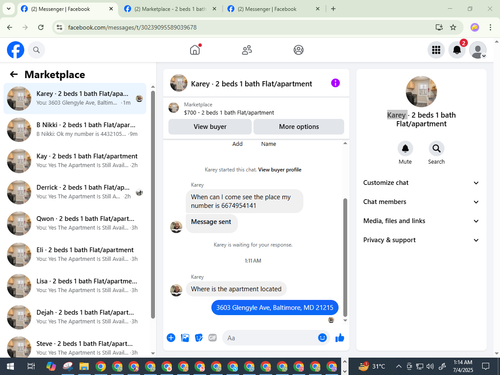Viewport: 500px width, 375px height.
Task: Open the Derrick conversation
Action: pos(75,192)
